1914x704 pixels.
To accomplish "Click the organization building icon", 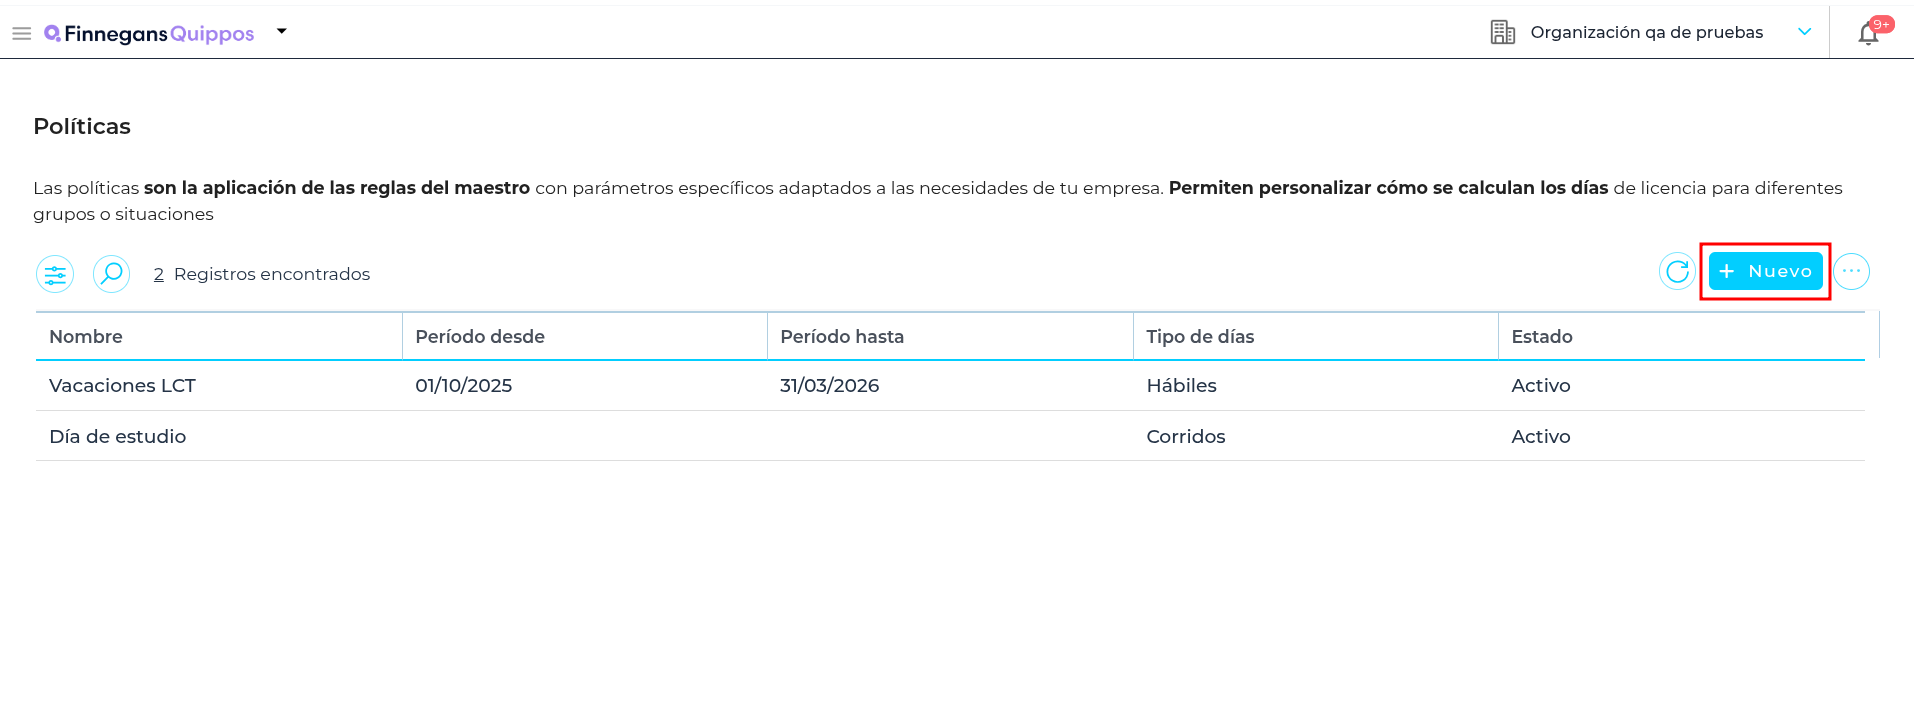I will point(1502,32).
